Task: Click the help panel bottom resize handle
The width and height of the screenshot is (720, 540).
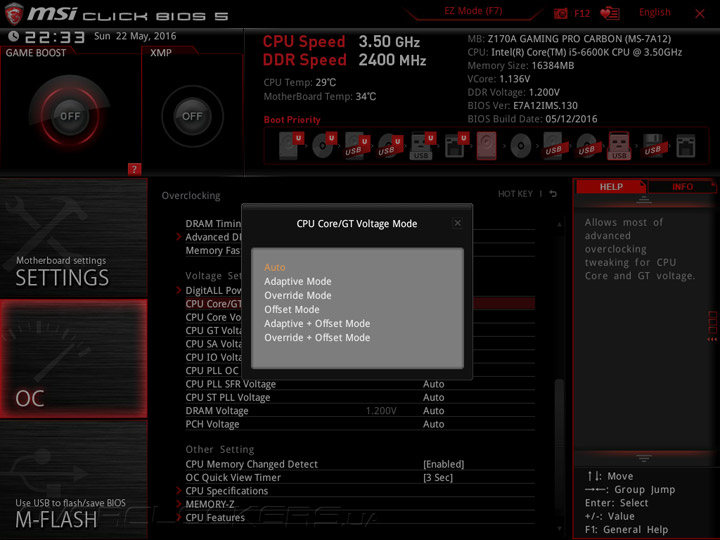Action: (x=643, y=458)
